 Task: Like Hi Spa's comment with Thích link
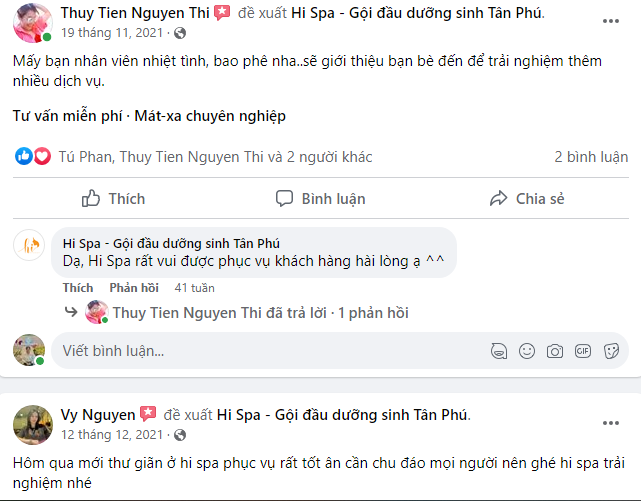pyautogui.click(x=78, y=288)
